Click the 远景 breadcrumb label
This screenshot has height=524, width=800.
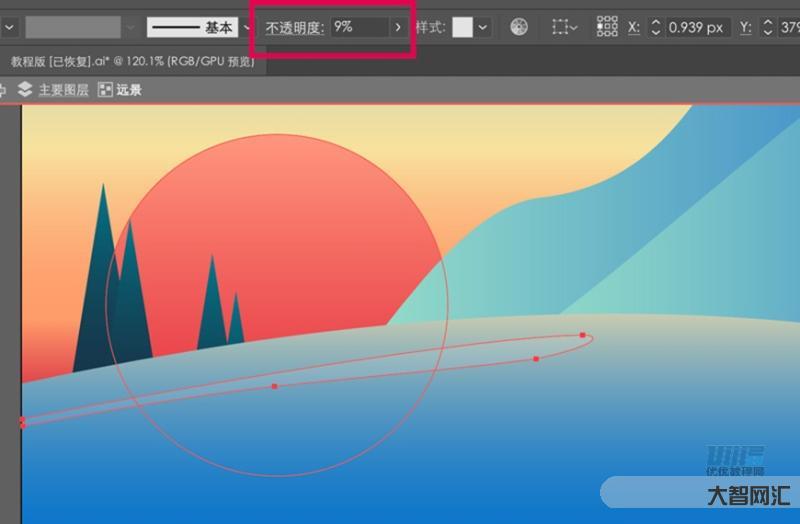[129, 90]
